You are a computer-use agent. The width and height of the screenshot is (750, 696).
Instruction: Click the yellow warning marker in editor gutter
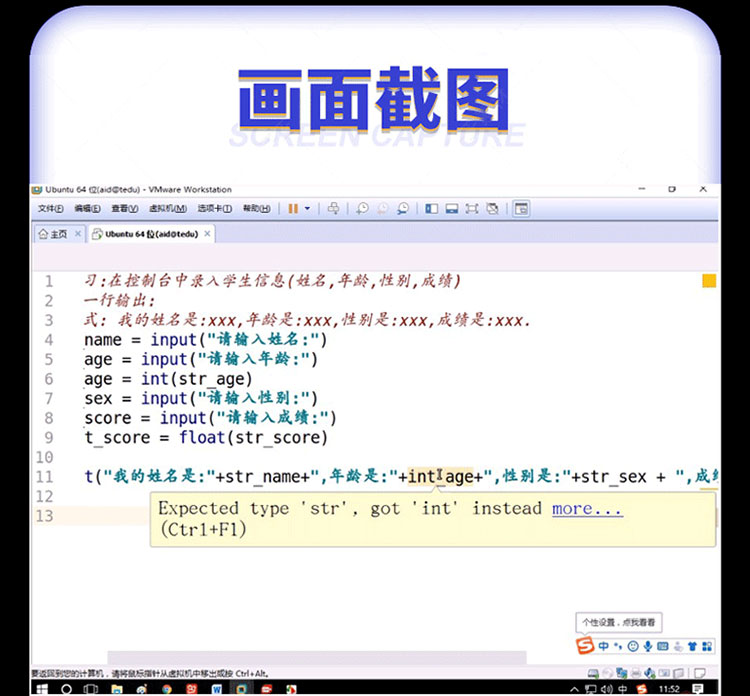point(709,281)
